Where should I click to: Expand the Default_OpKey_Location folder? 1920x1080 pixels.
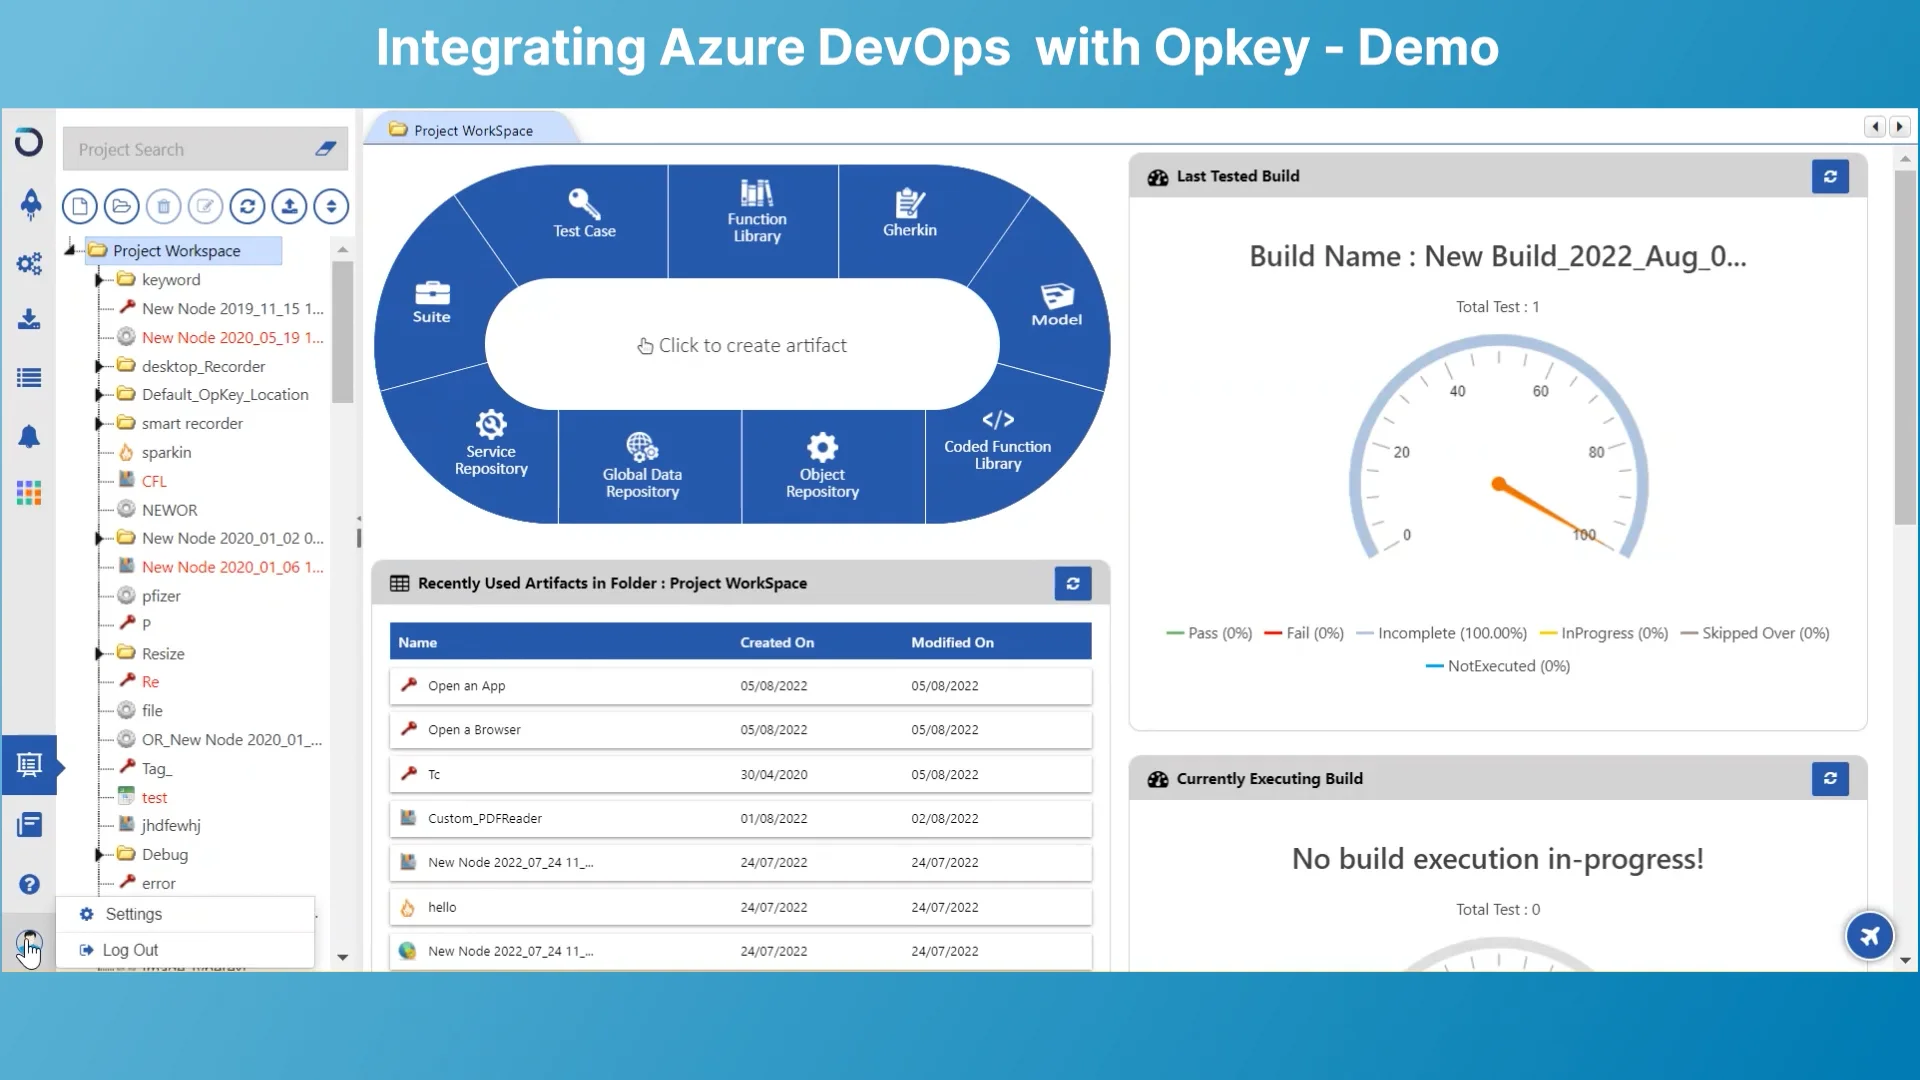click(99, 395)
